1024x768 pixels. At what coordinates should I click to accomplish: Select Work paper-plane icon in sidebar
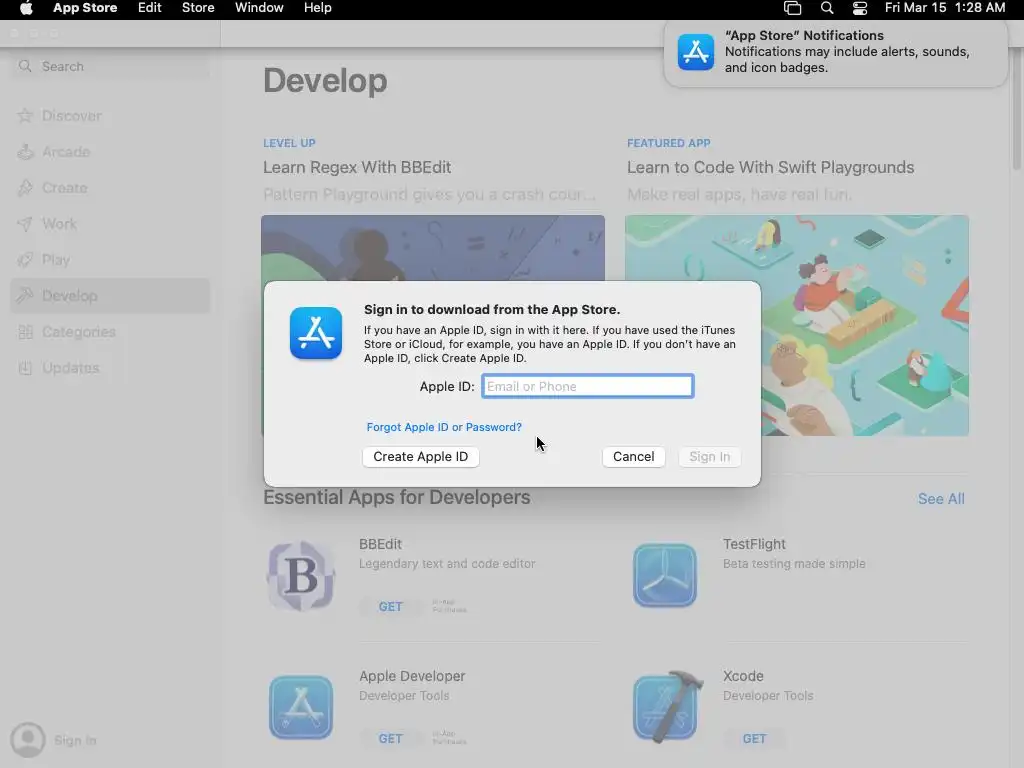tap(25, 224)
